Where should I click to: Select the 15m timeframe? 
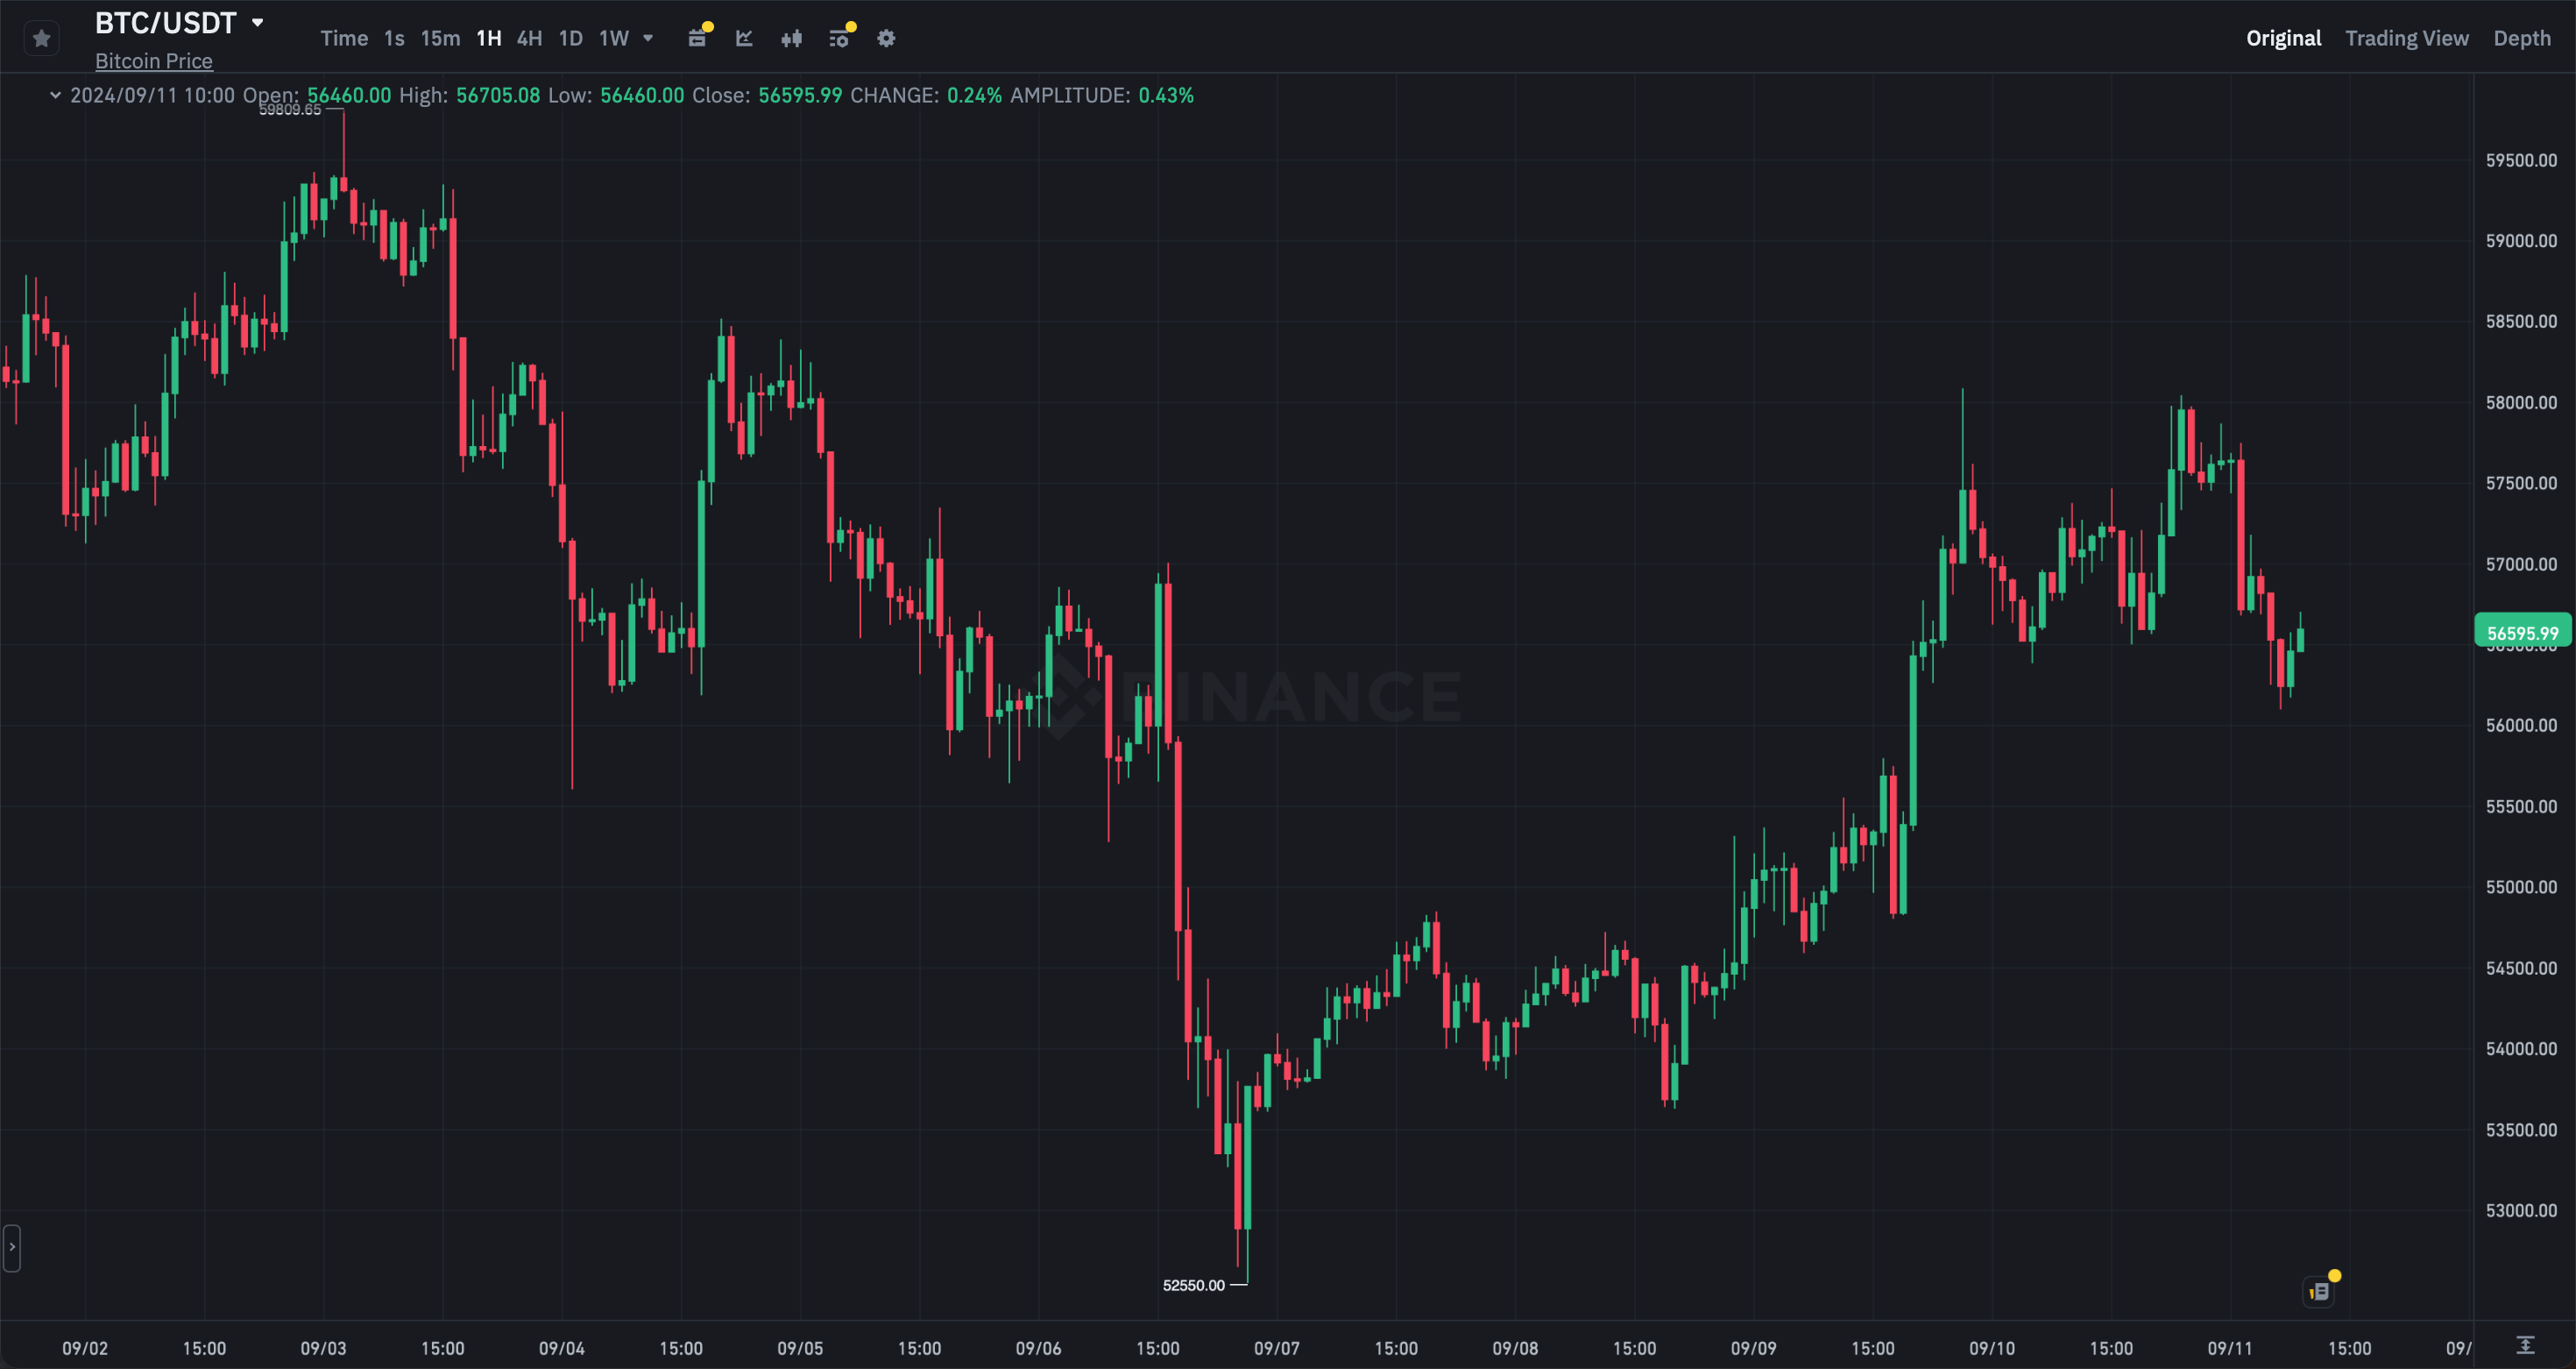(x=440, y=38)
